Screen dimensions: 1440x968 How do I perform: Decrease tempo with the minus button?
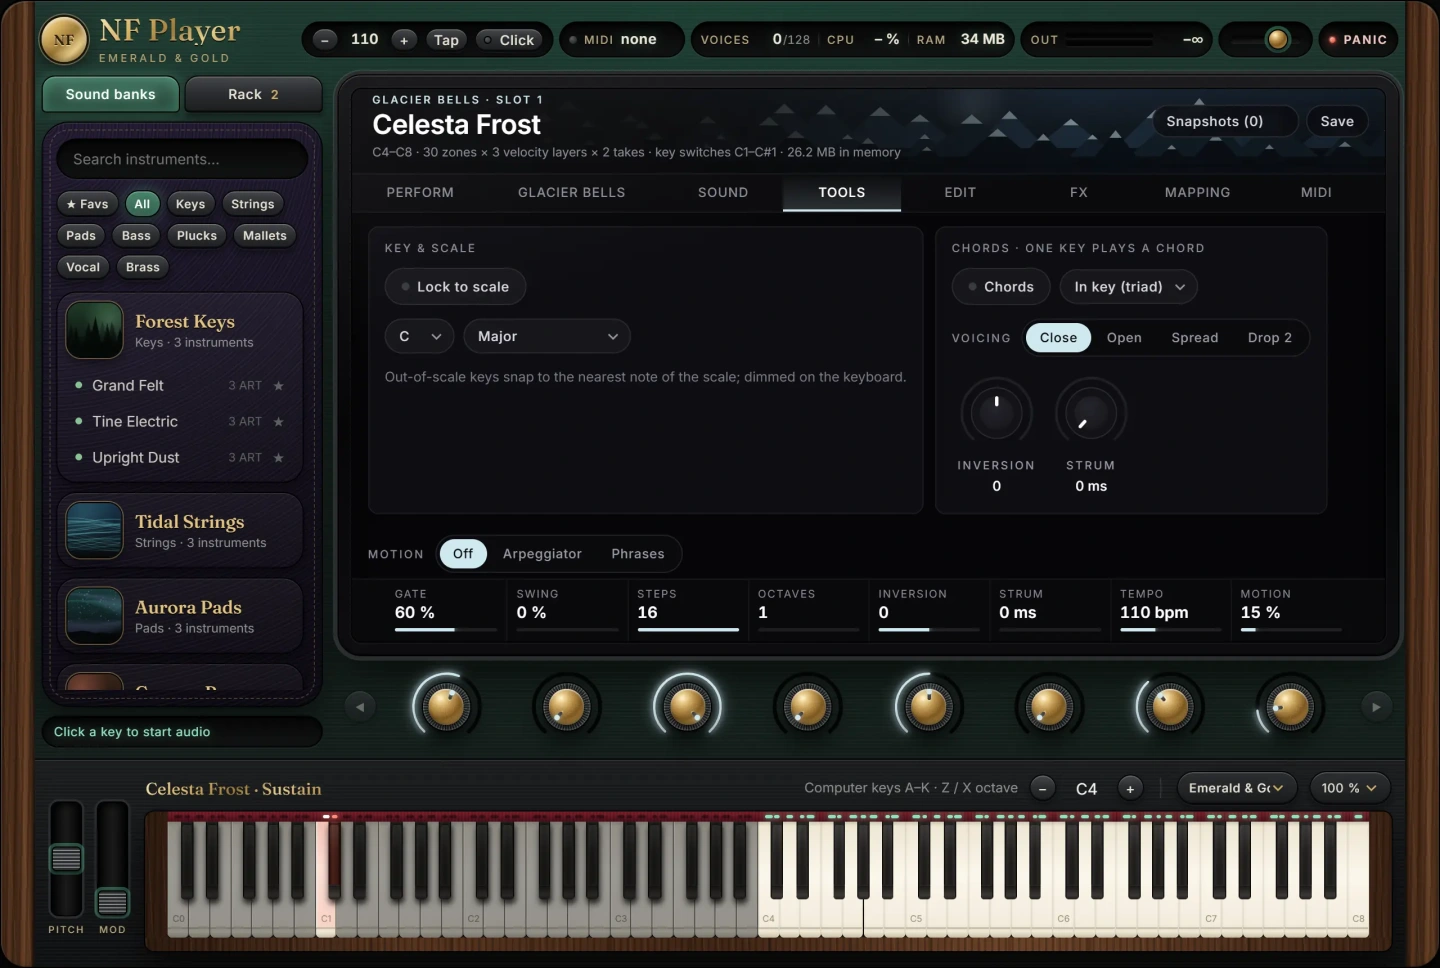[x=325, y=40]
